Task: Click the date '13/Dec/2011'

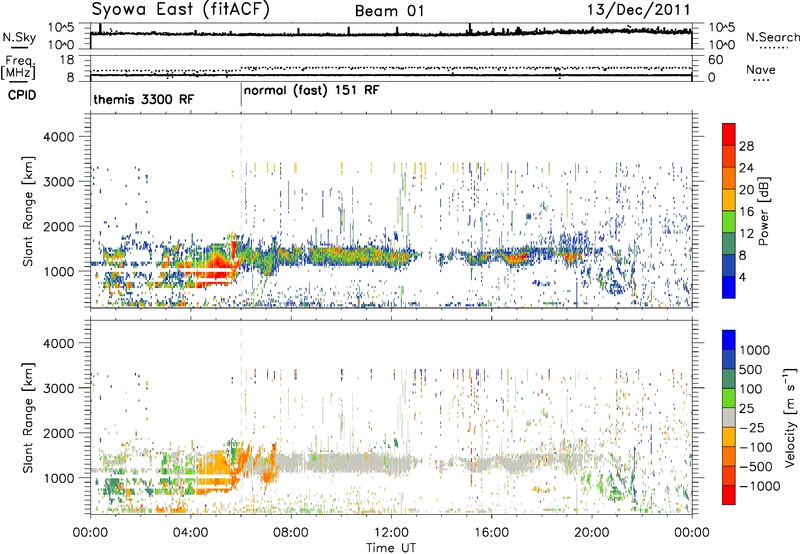Action: 638,9
